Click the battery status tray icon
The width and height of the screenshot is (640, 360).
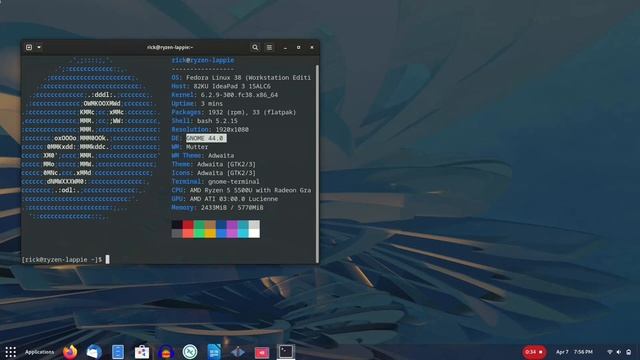click(629, 352)
